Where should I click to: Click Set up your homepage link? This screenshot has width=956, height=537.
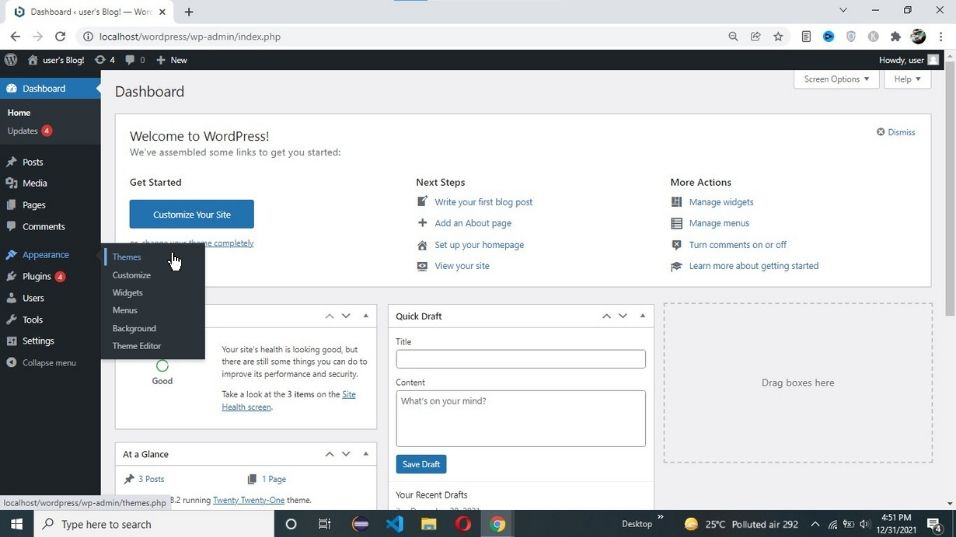pyautogui.click(x=479, y=244)
